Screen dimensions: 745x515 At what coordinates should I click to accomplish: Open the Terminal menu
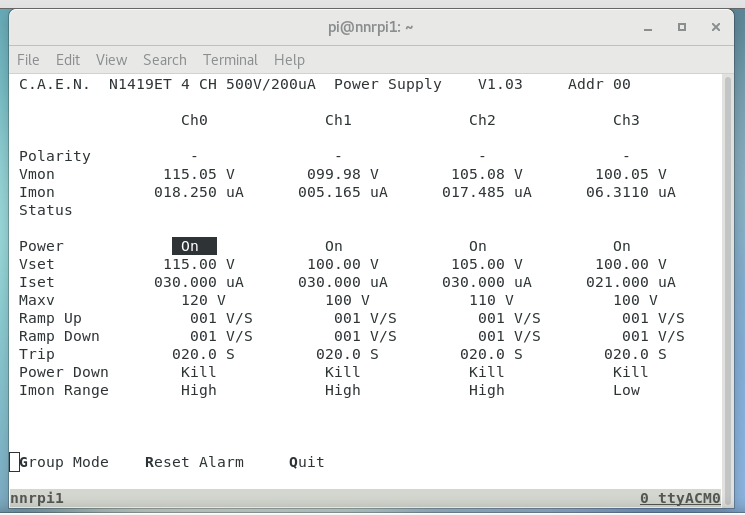pyautogui.click(x=230, y=60)
